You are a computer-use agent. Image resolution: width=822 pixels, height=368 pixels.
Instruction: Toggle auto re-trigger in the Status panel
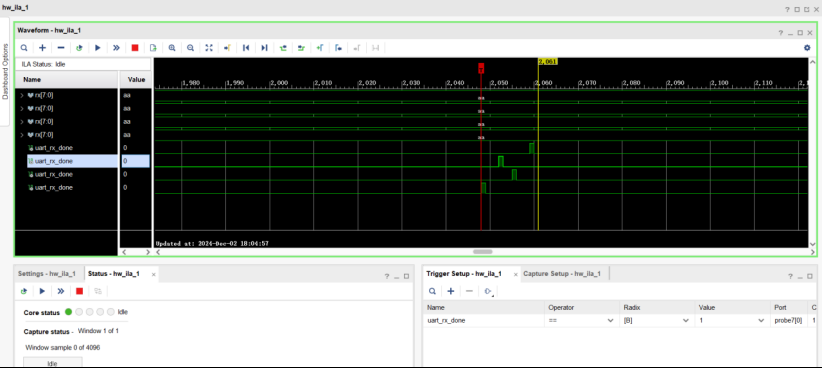point(24,291)
